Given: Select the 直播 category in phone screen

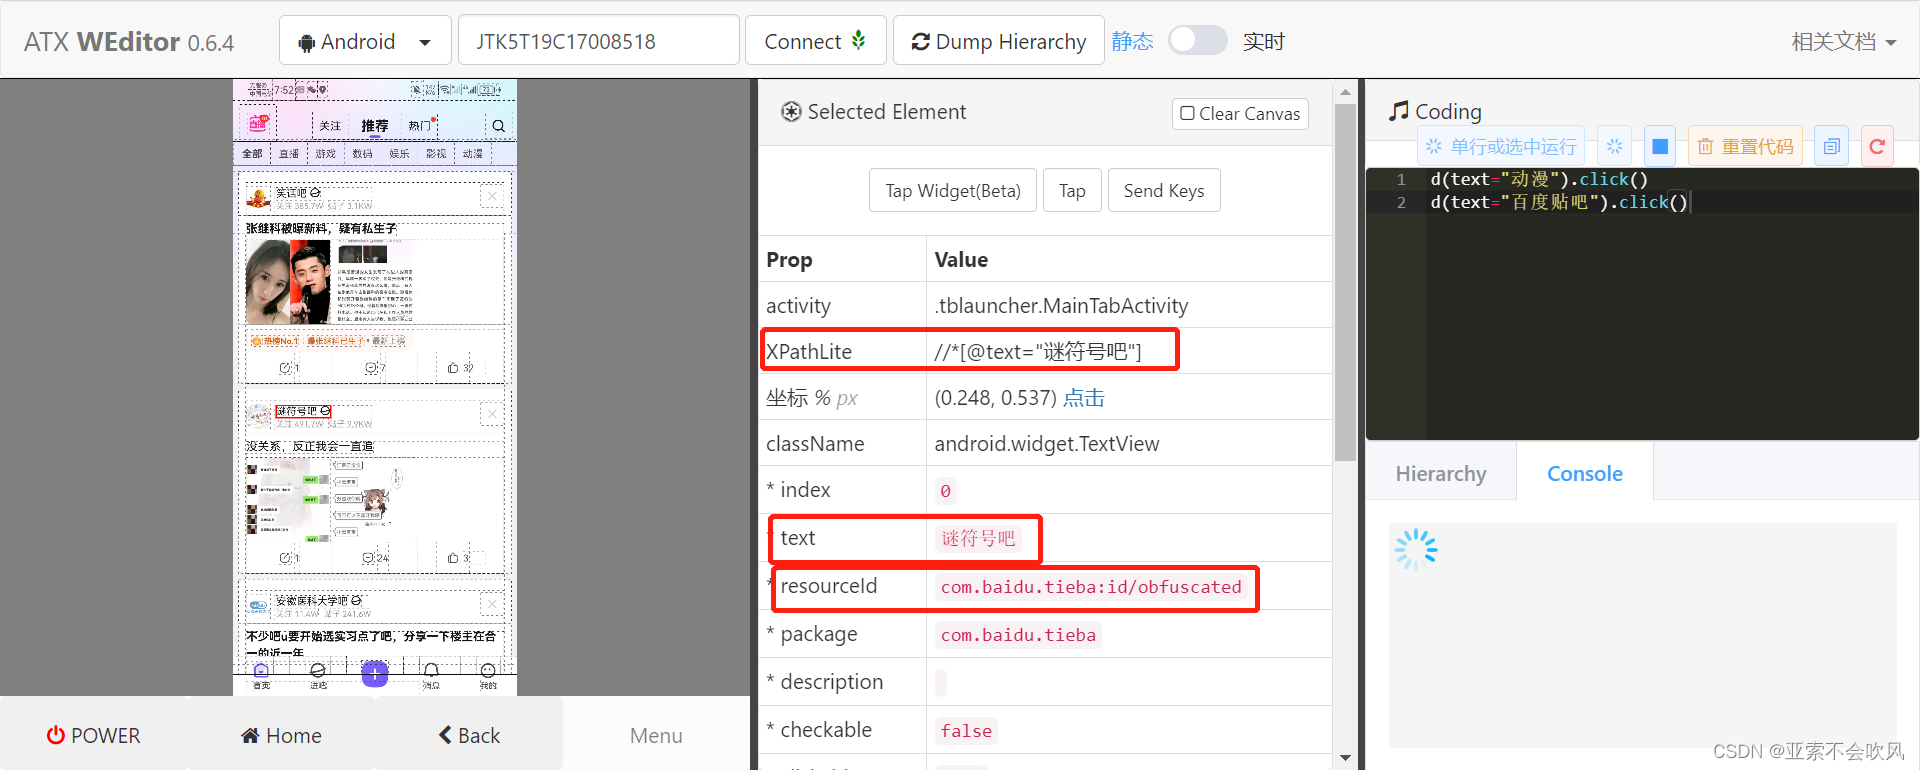Looking at the screenshot, I should (x=289, y=154).
